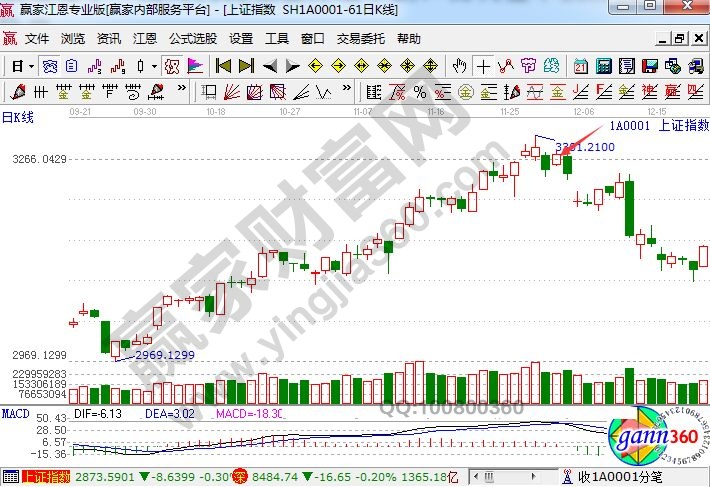Open the 日 period dropdown arrow
710x487 pixels.
click(x=31, y=66)
